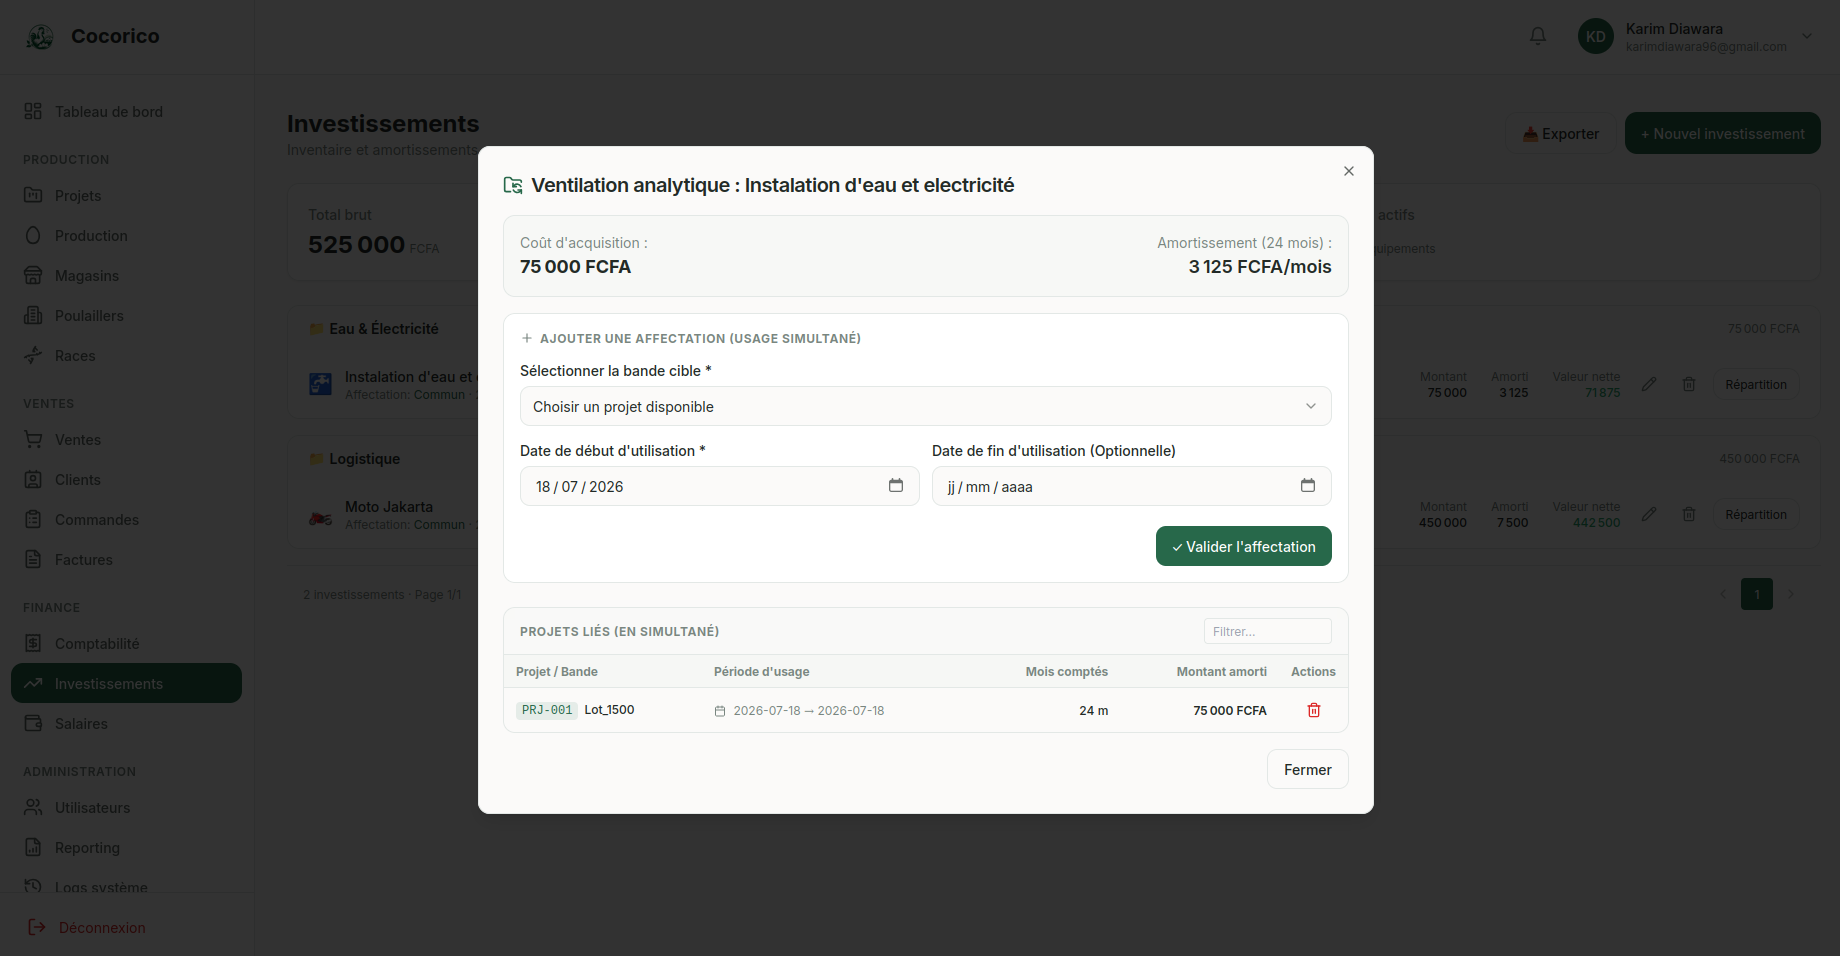Click the start date field 18/07/2026
Image resolution: width=1840 pixels, height=956 pixels.
tap(720, 486)
